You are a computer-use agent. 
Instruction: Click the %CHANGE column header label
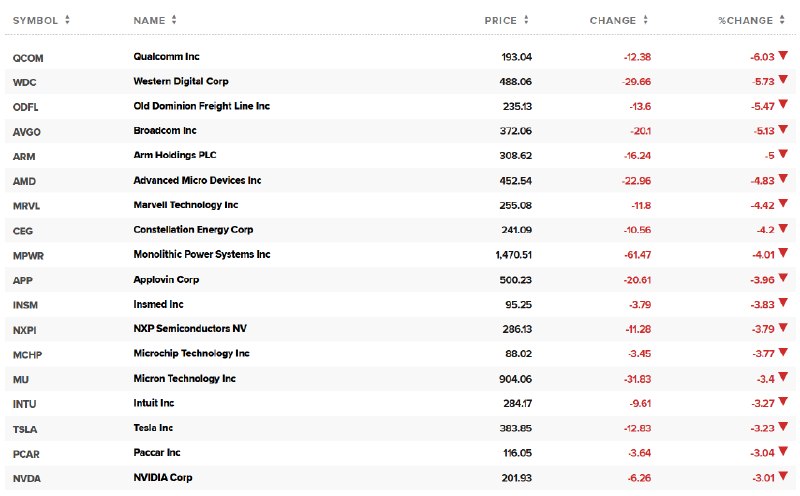pyautogui.click(x=745, y=20)
